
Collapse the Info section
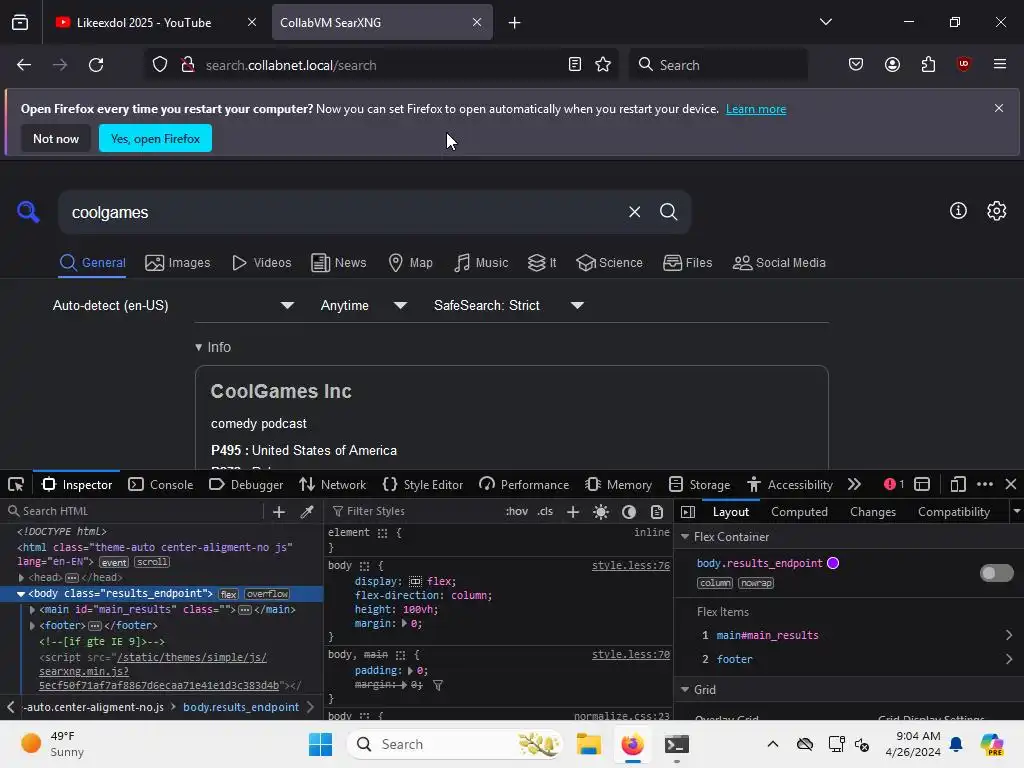click(213, 347)
